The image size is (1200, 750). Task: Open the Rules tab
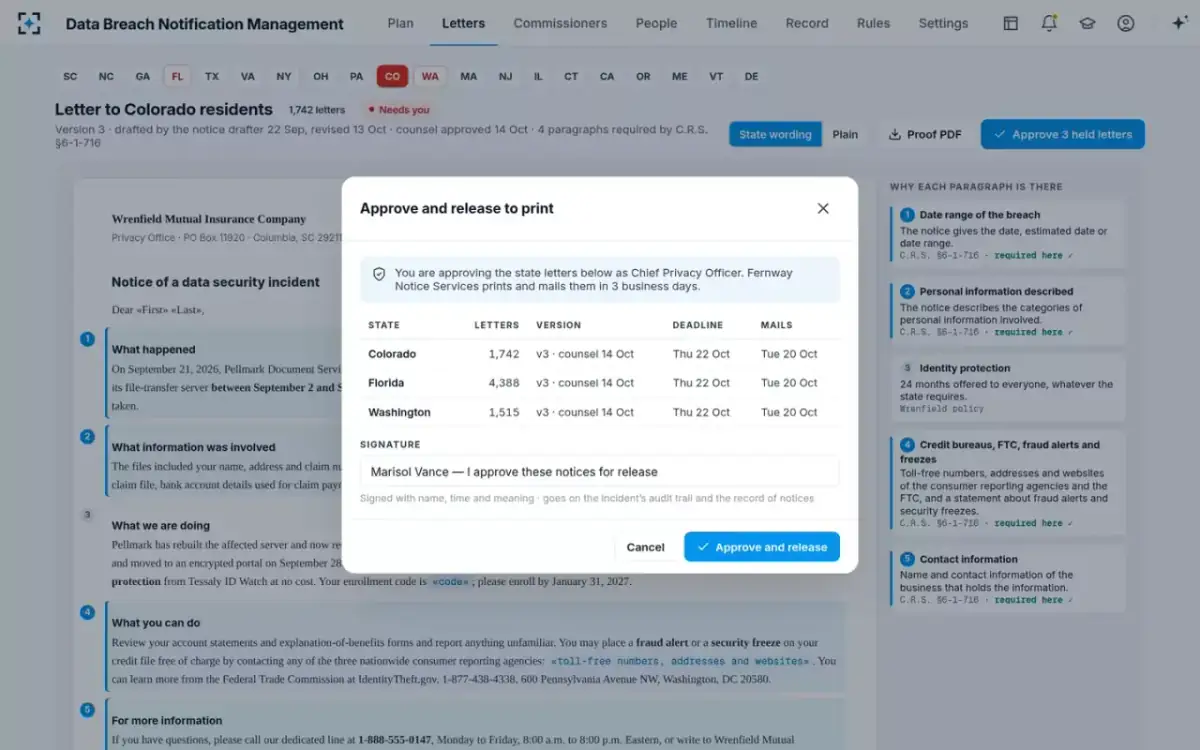click(x=873, y=23)
